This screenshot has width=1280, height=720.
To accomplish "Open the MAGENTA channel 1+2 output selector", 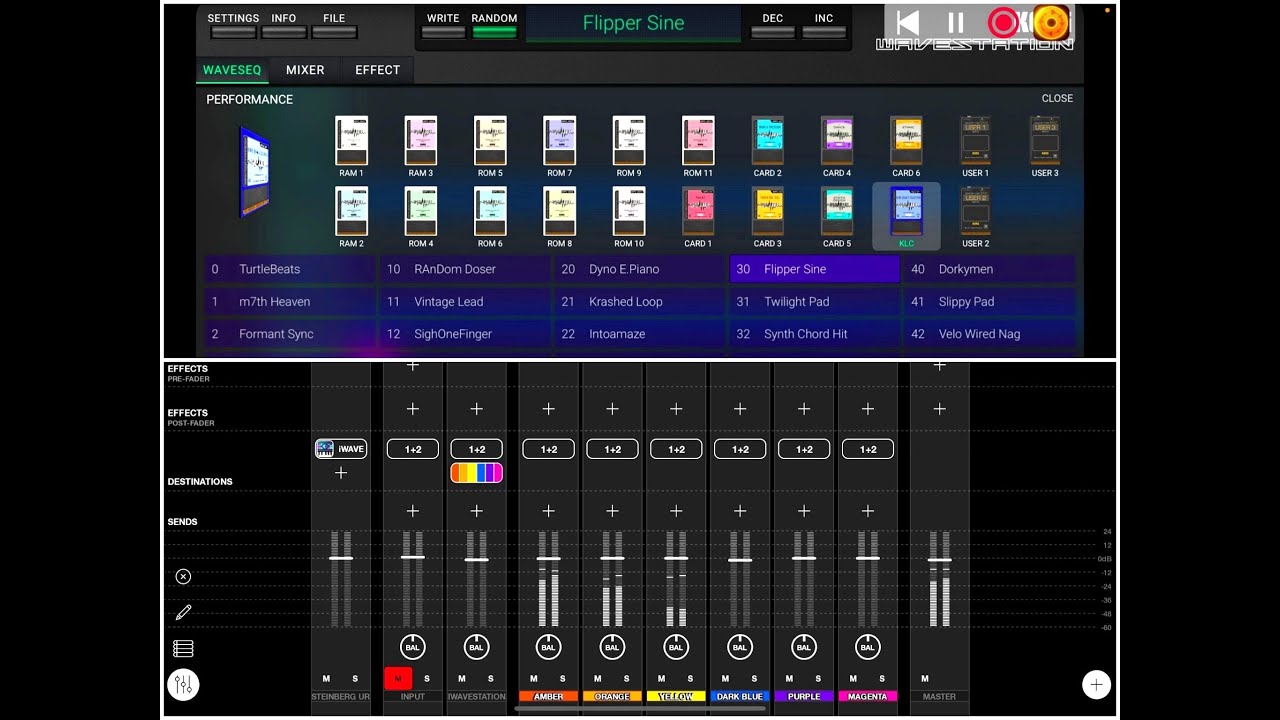I will pyautogui.click(x=868, y=449).
